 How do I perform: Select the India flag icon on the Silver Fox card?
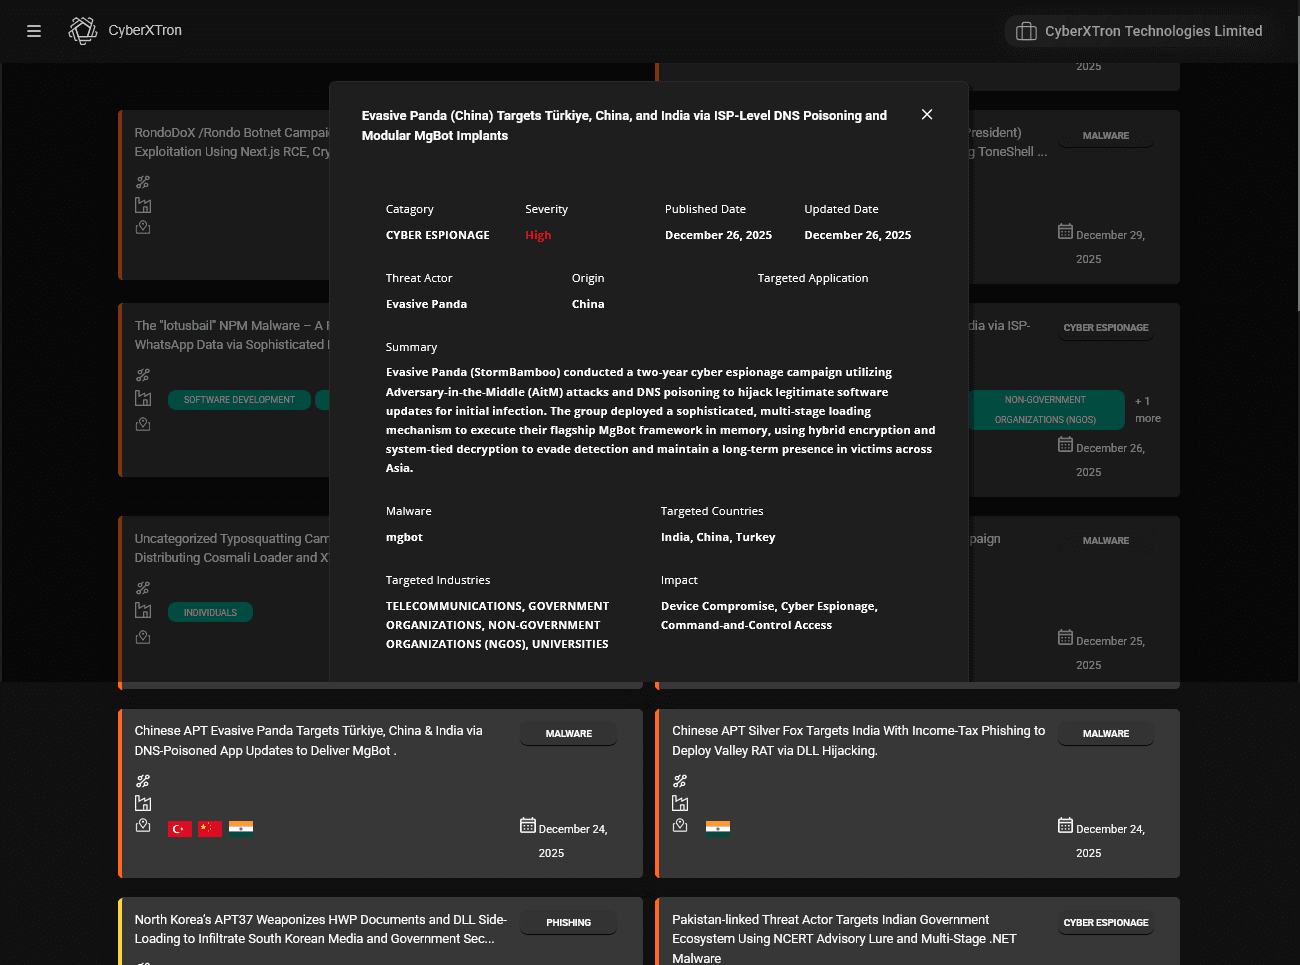[717, 827]
